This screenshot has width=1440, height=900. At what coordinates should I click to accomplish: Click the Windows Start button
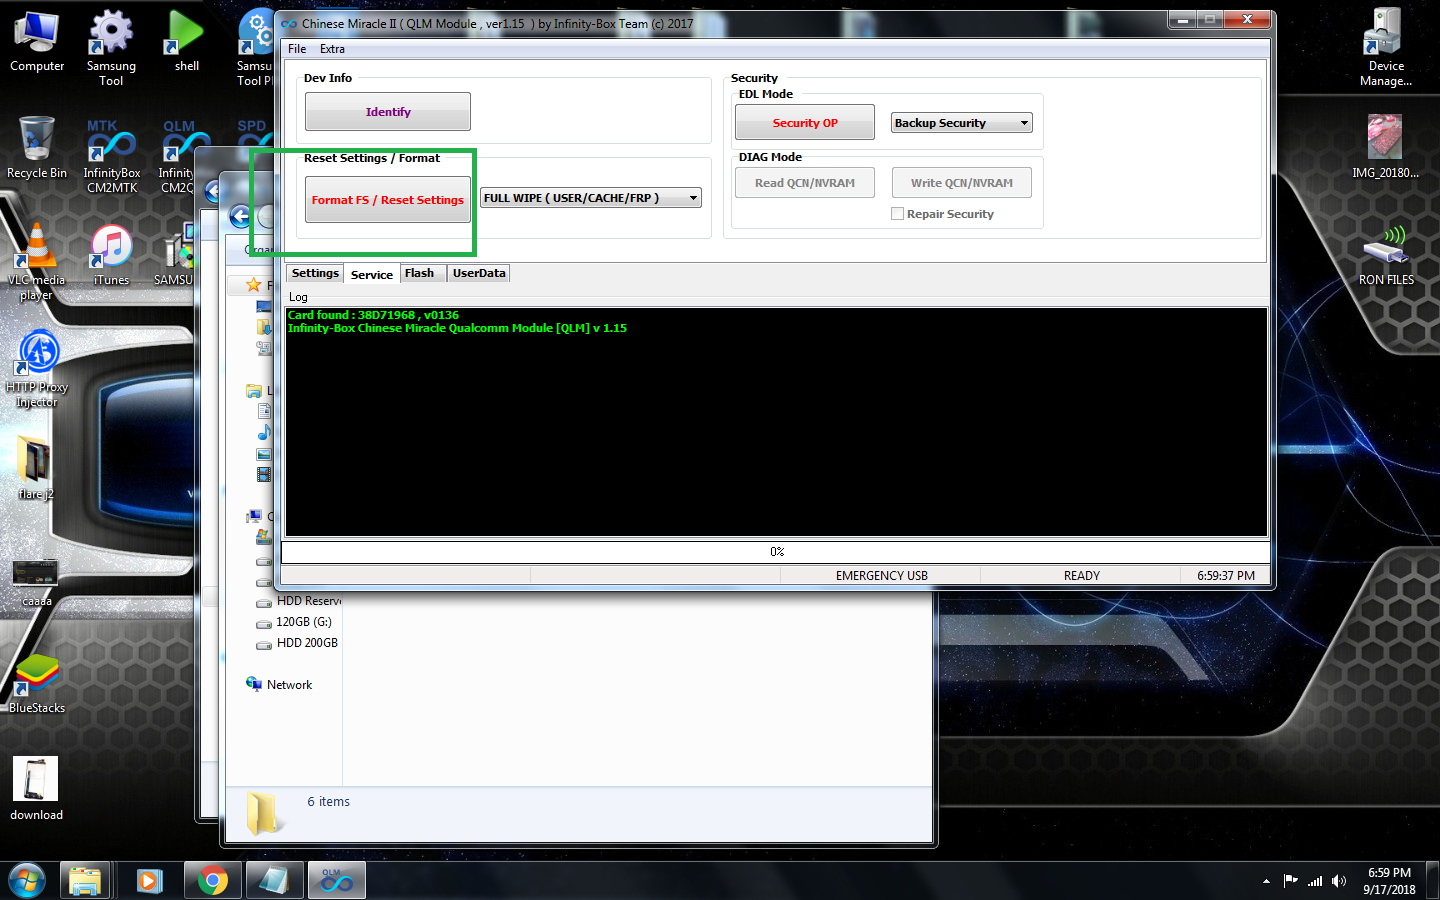click(27, 881)
